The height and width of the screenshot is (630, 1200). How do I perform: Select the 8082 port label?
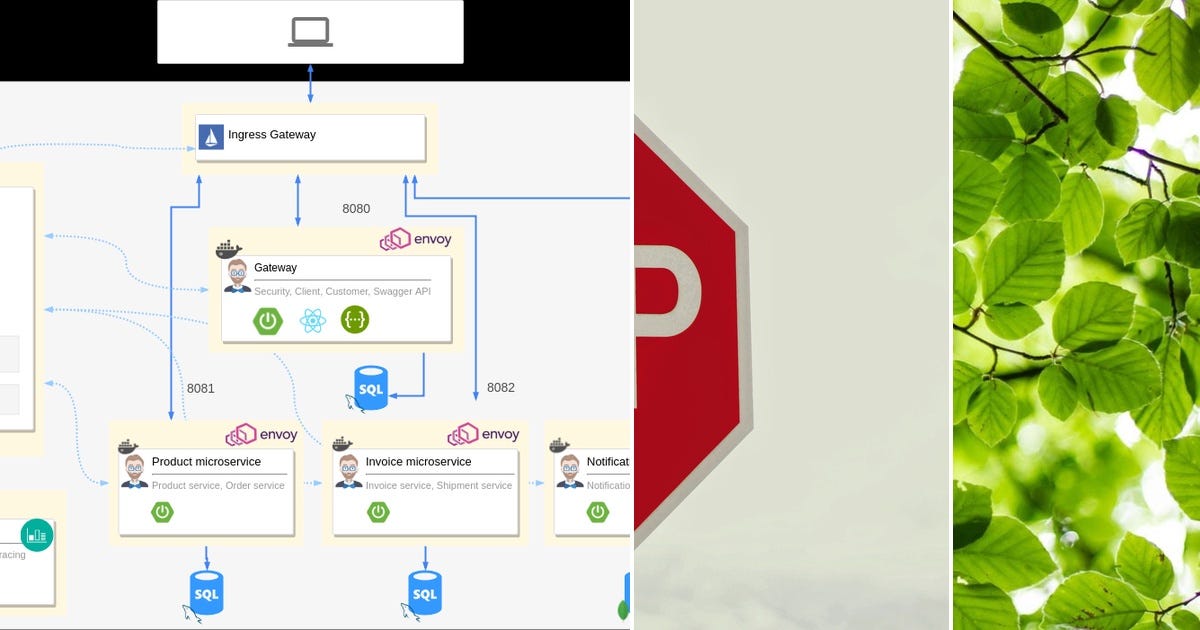[499, 388]
